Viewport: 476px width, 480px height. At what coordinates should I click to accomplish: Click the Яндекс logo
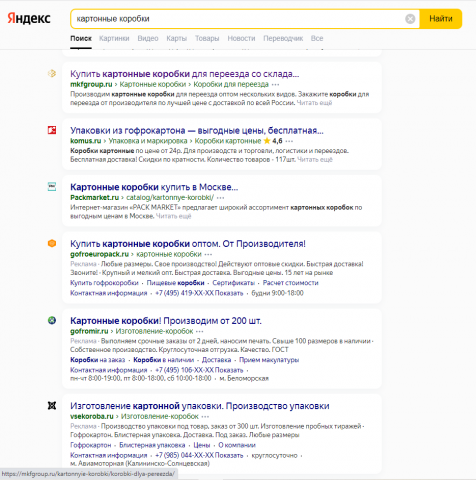(29, 18)
